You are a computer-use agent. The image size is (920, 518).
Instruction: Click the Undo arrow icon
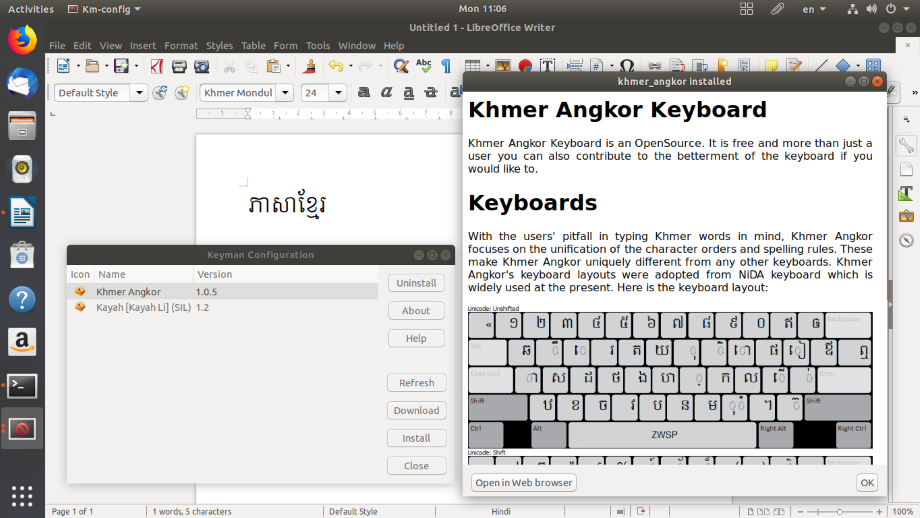pos(334,67)
